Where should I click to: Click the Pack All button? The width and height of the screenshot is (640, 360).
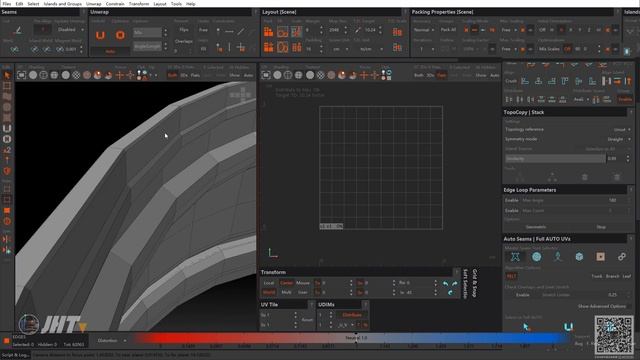pyautogui.click(x=448, y=30)
